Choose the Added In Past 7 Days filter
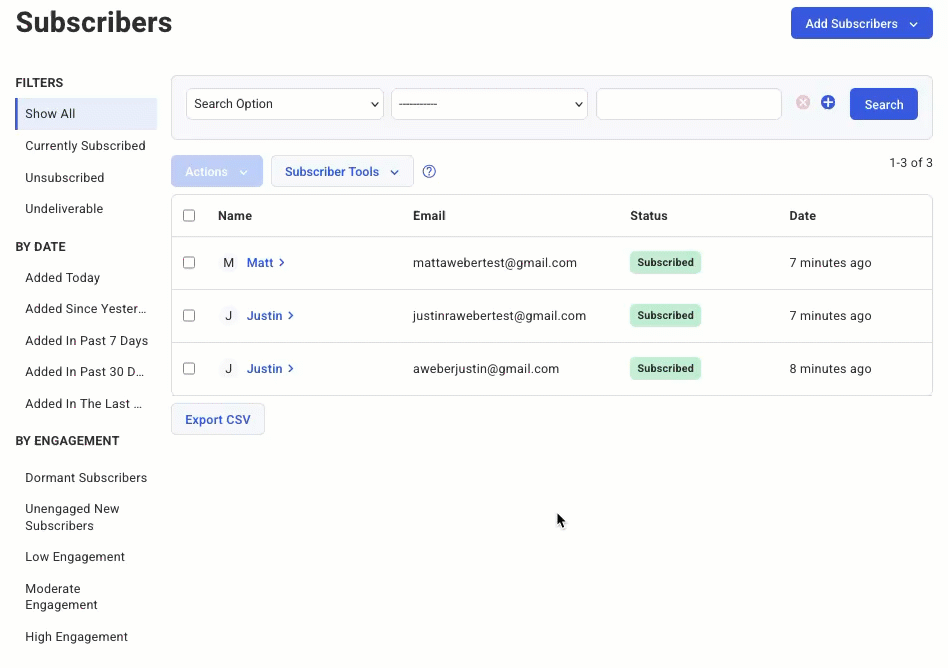948x668 pixels. click(x=86, y=341)
